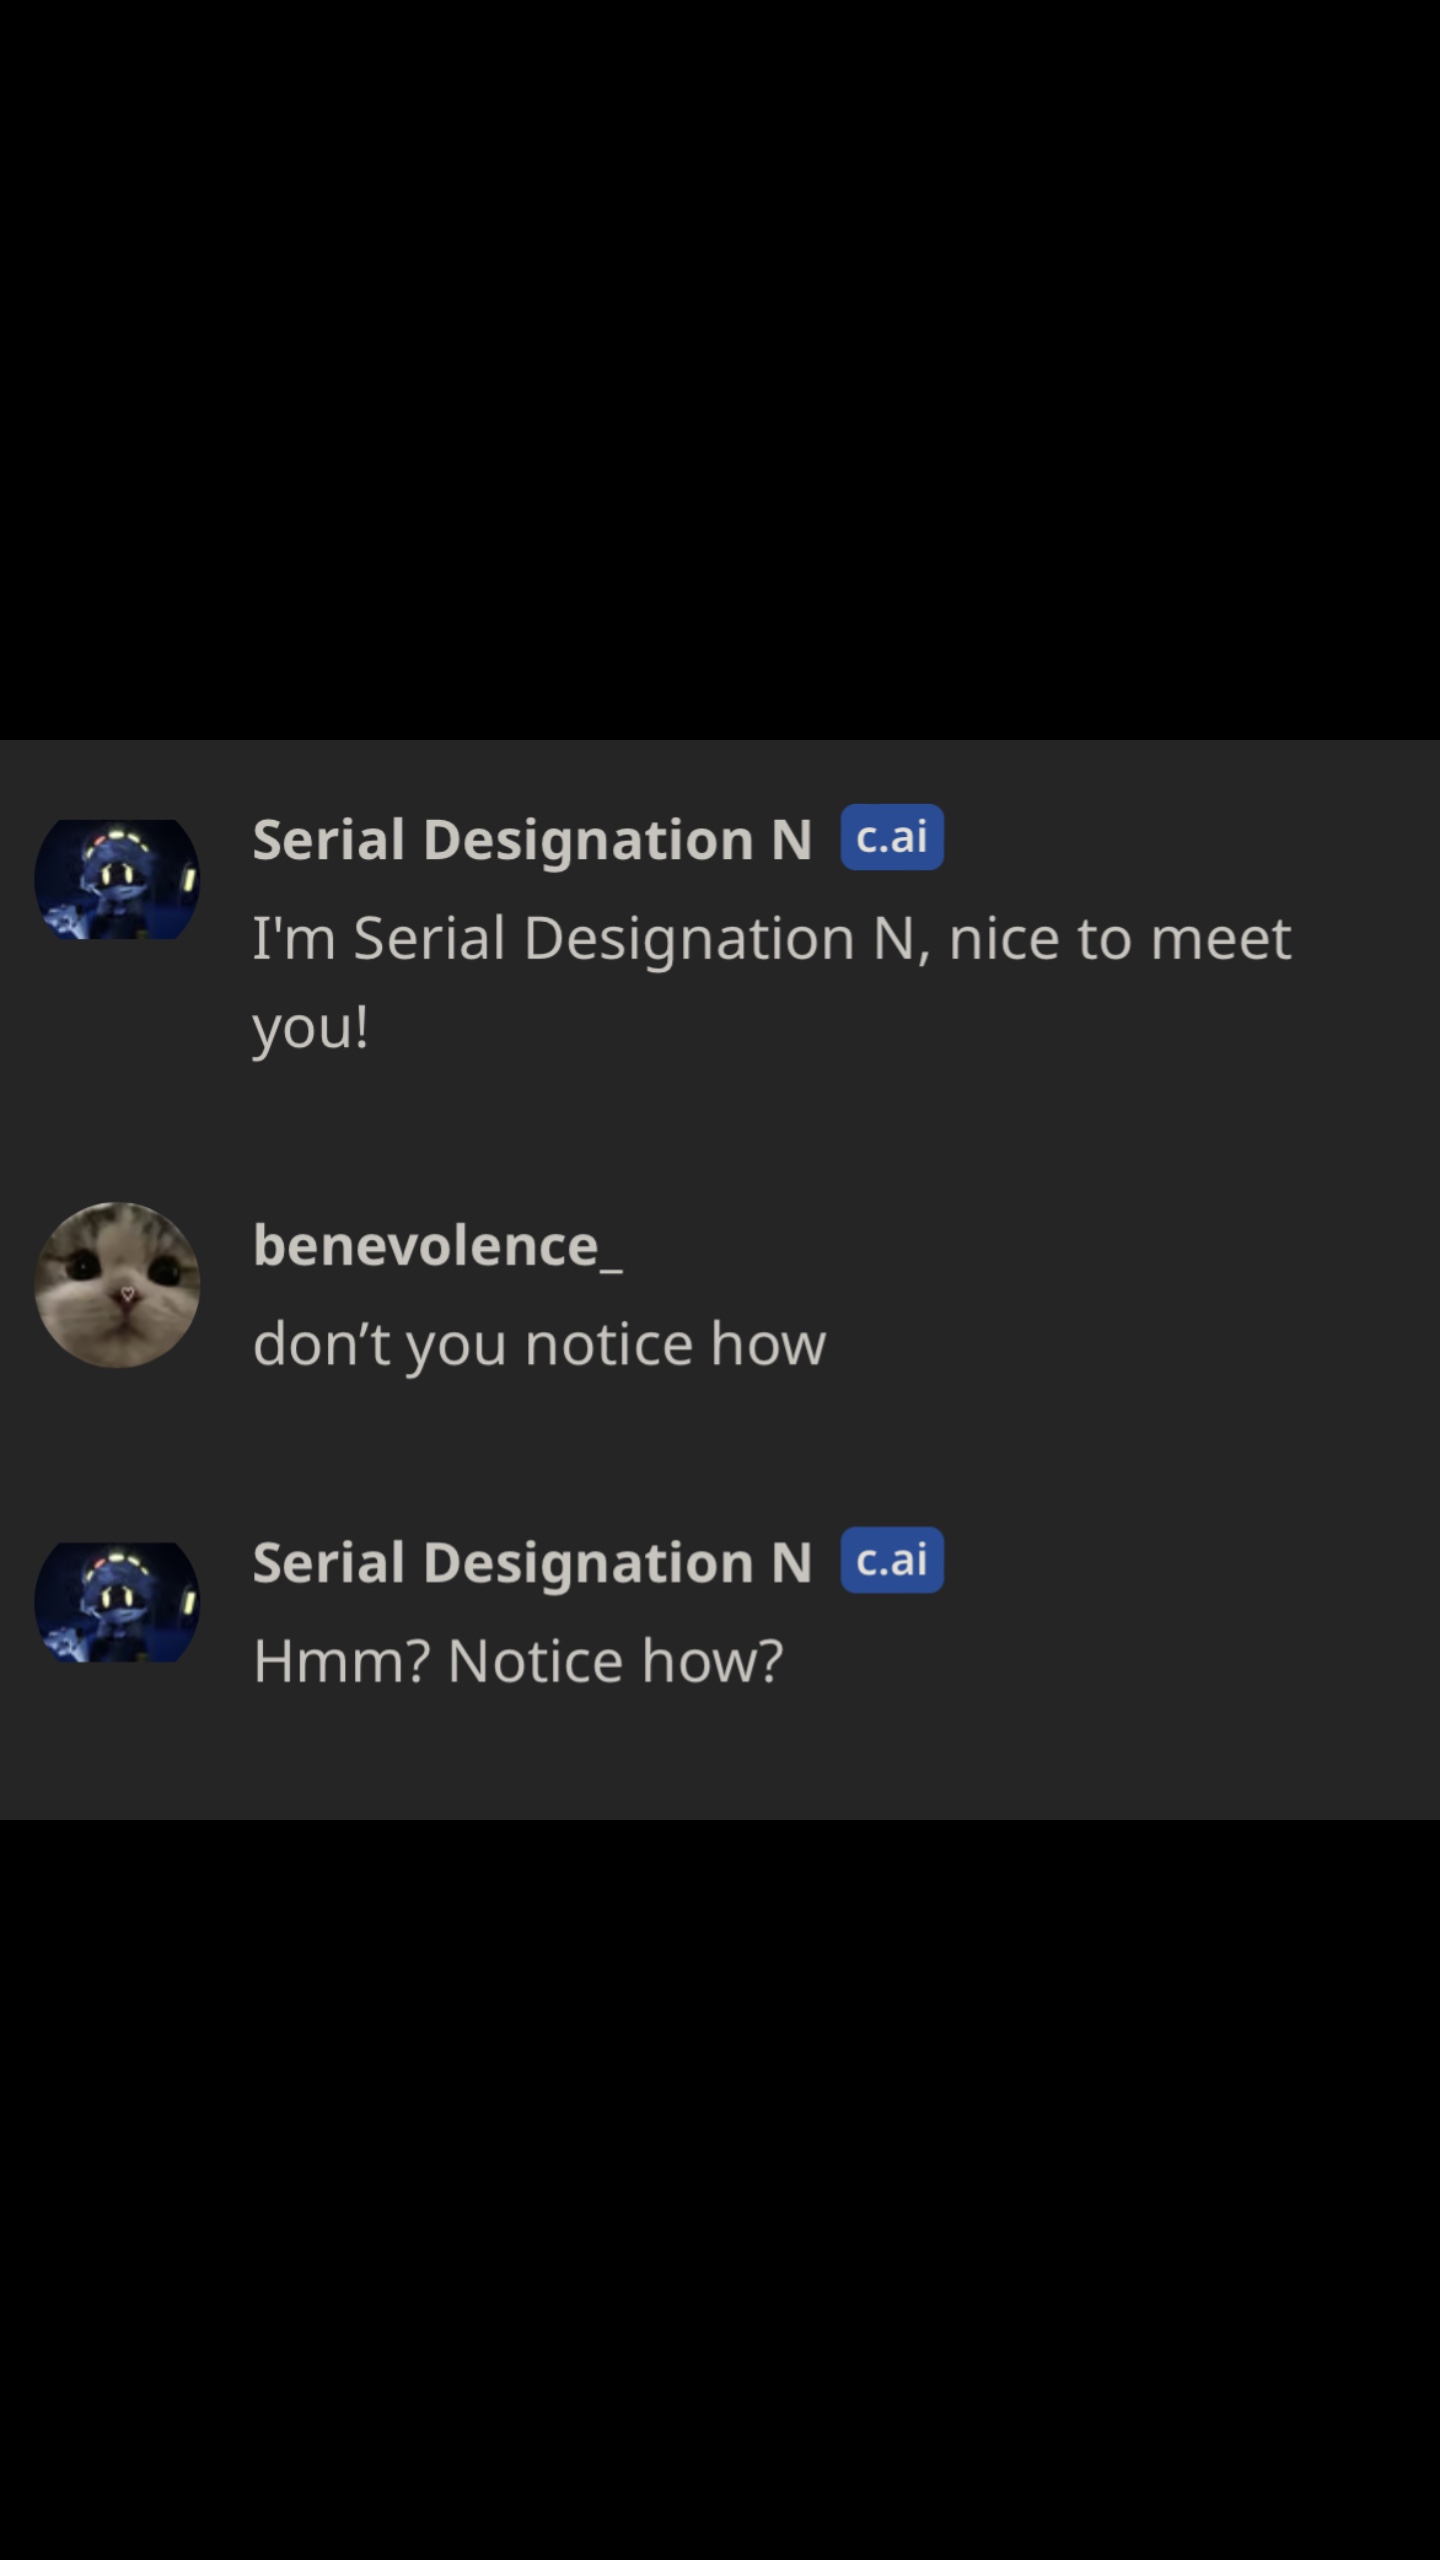Click the word "how" in benevolence_'s message
Viewport: 1440px width, 2560px height.
[768, 1343]
